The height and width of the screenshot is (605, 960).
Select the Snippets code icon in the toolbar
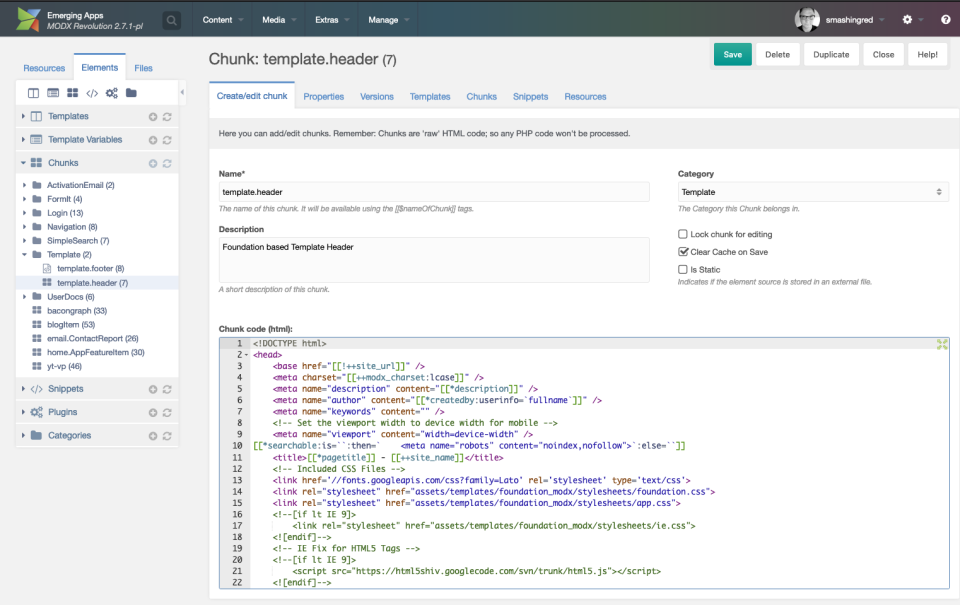click(x=92, y=94)
